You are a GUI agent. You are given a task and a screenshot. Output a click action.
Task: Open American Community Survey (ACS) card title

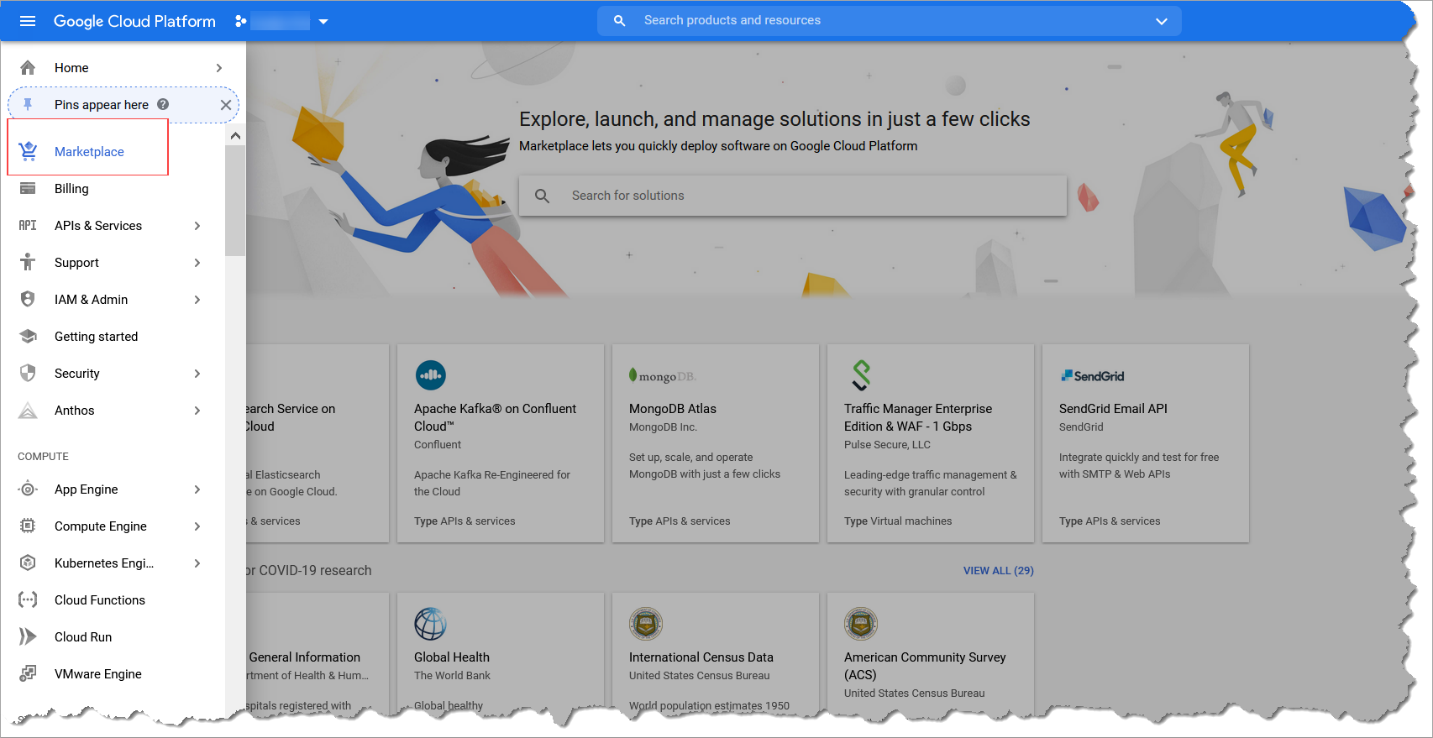[x=925, y=667]
